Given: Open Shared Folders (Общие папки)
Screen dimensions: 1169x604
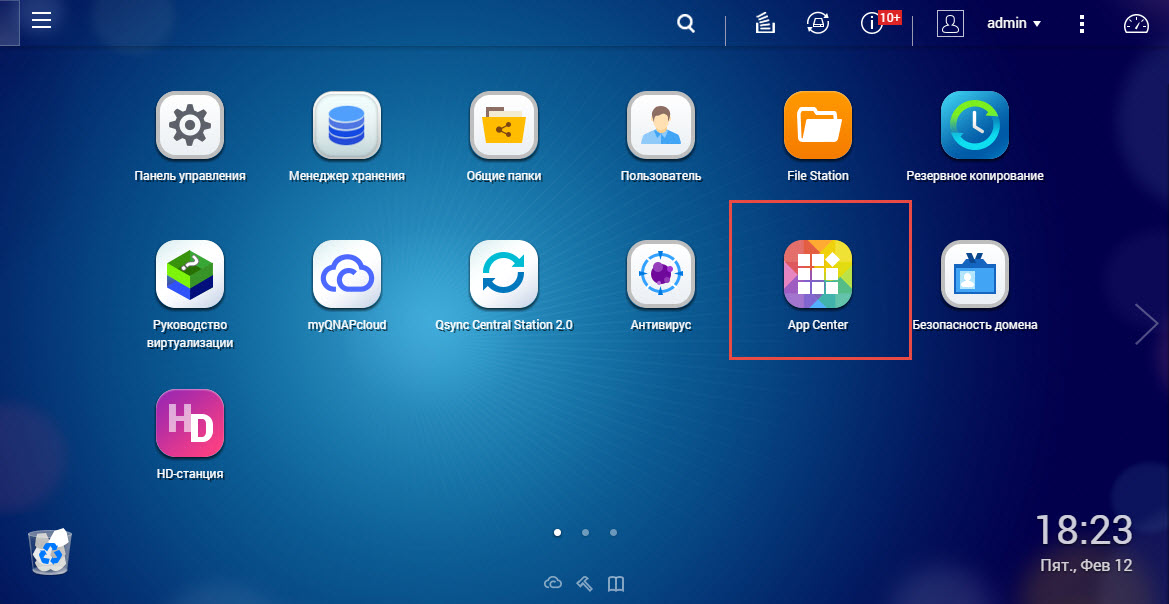Looking at the screenshot, I should coord(504,125).
